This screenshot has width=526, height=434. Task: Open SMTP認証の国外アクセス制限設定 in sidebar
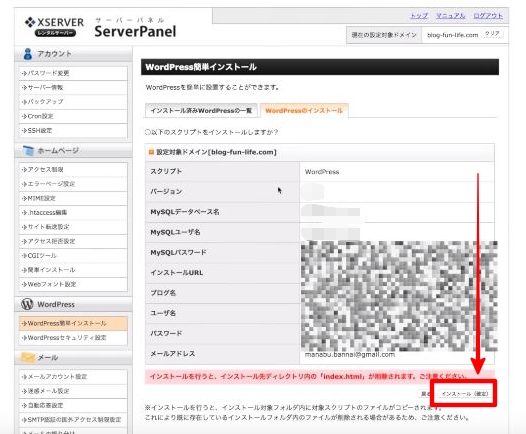click(x=73, y=420)
